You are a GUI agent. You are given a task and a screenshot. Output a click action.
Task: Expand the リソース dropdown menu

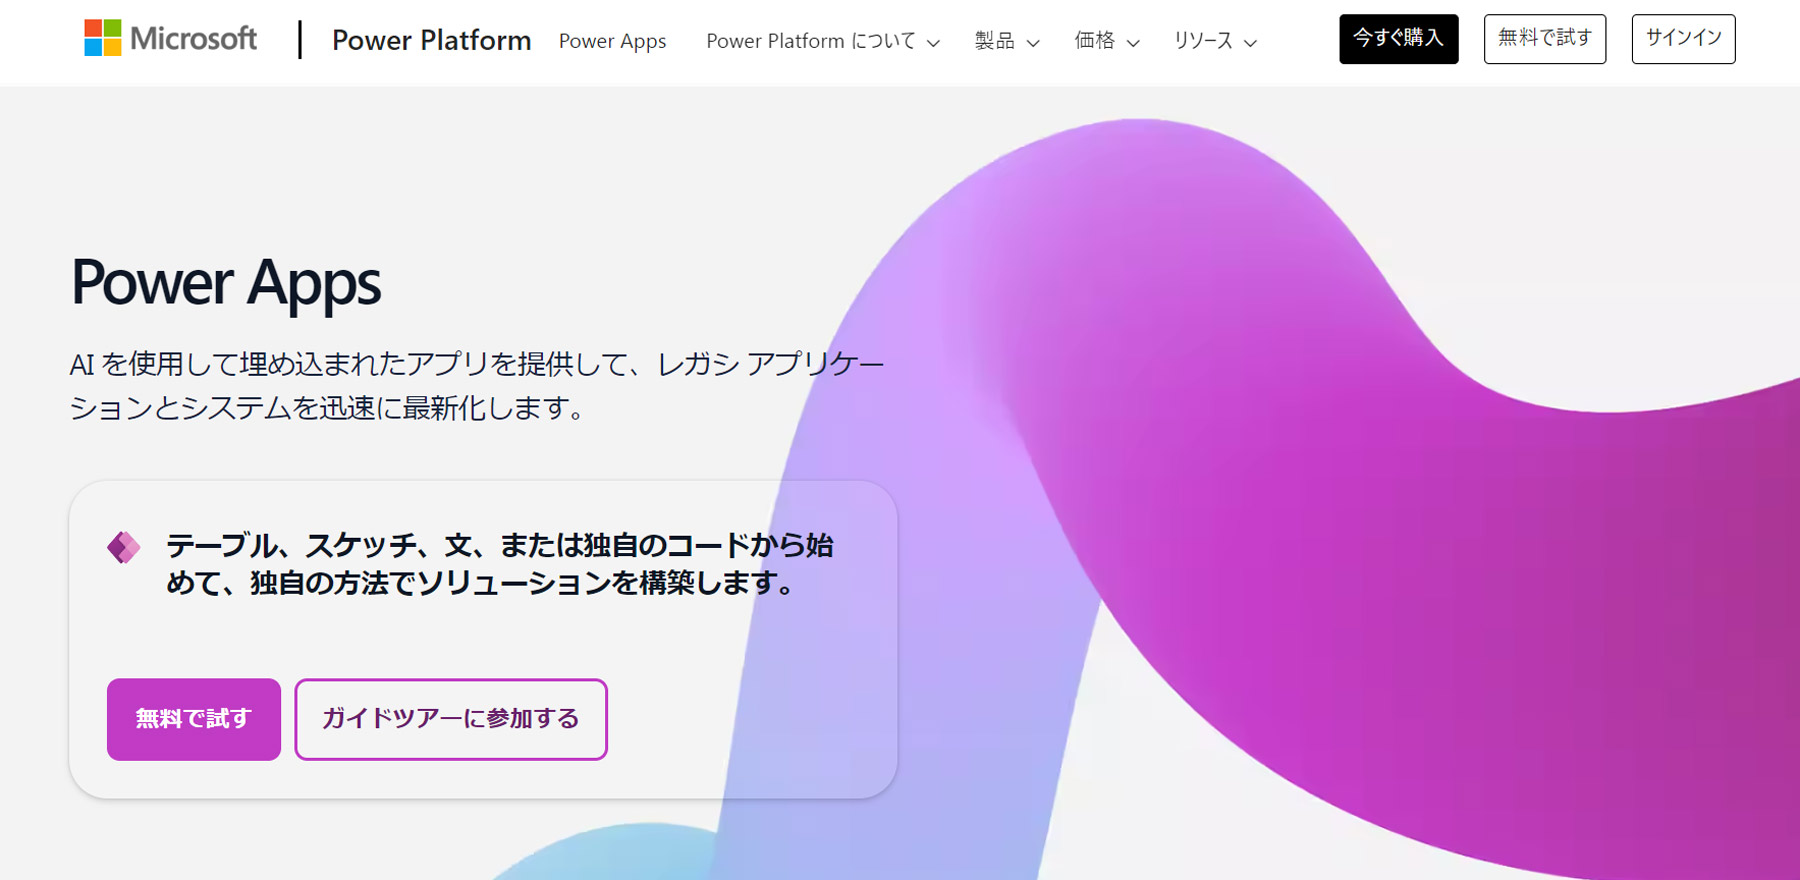point(1215,41)
